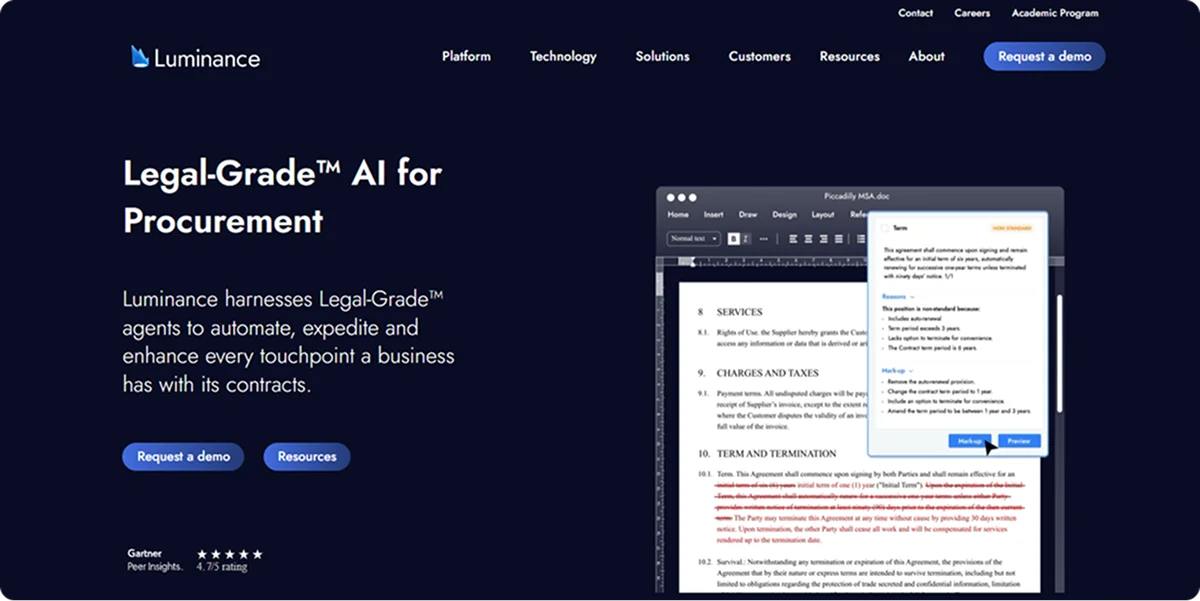
Task: Click the 4.7/5 rating text
Action: click(221, 567)
